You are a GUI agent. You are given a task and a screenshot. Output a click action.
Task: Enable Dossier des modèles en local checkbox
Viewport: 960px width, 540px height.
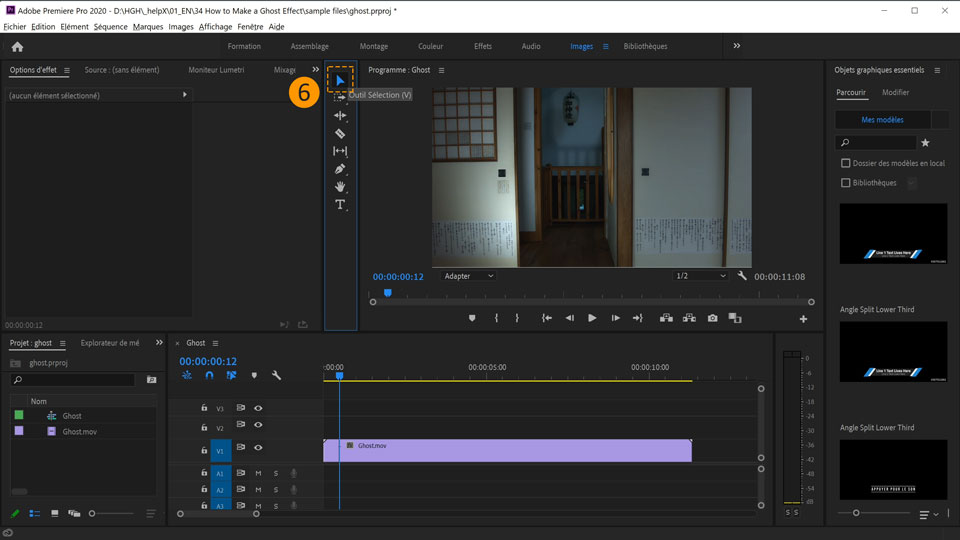pos(846,163)
